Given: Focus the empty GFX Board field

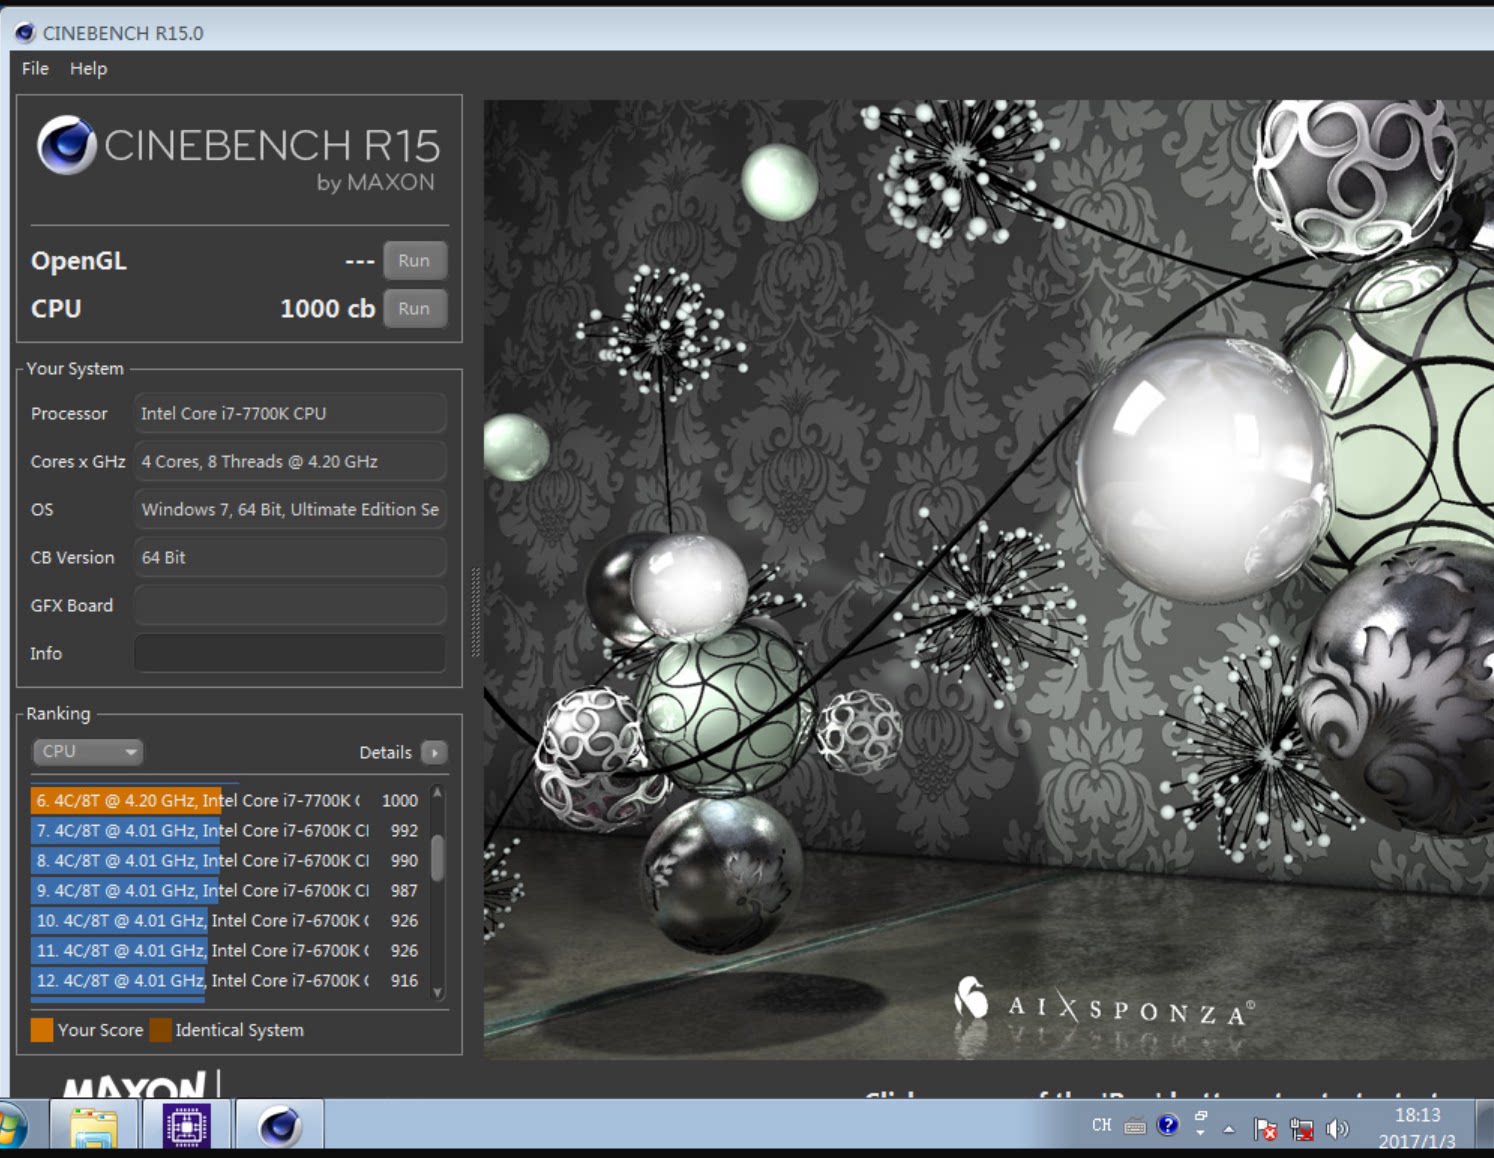Looking at the screenshot, I should click(x=290, y=605).
